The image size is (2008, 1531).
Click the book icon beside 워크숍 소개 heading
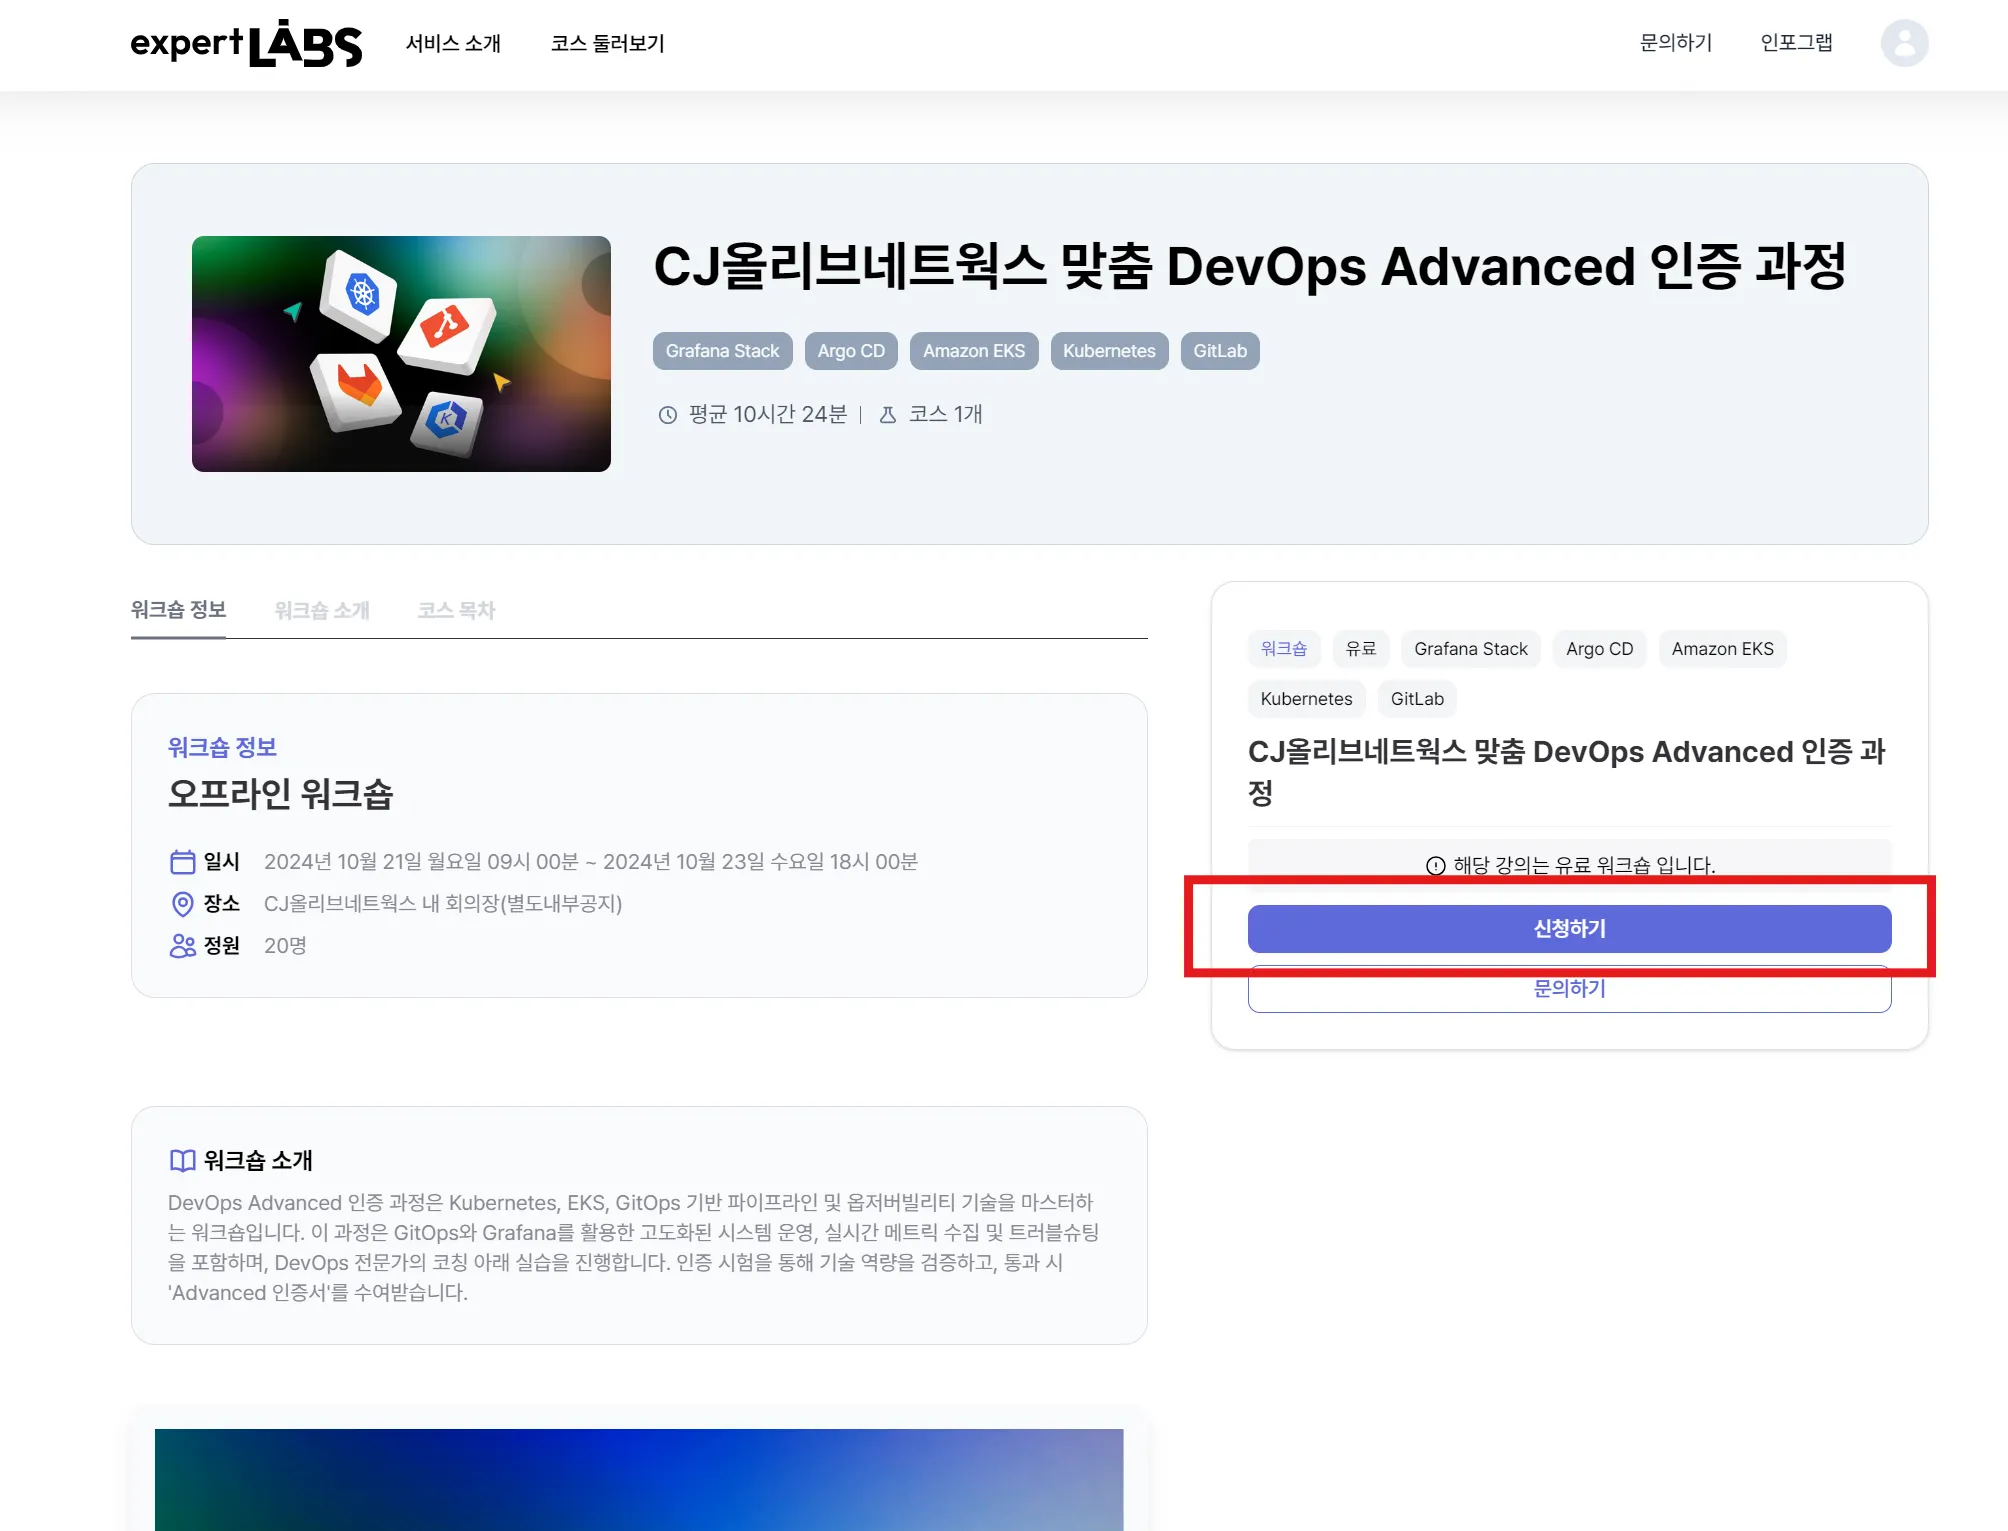pos(182,1160)
